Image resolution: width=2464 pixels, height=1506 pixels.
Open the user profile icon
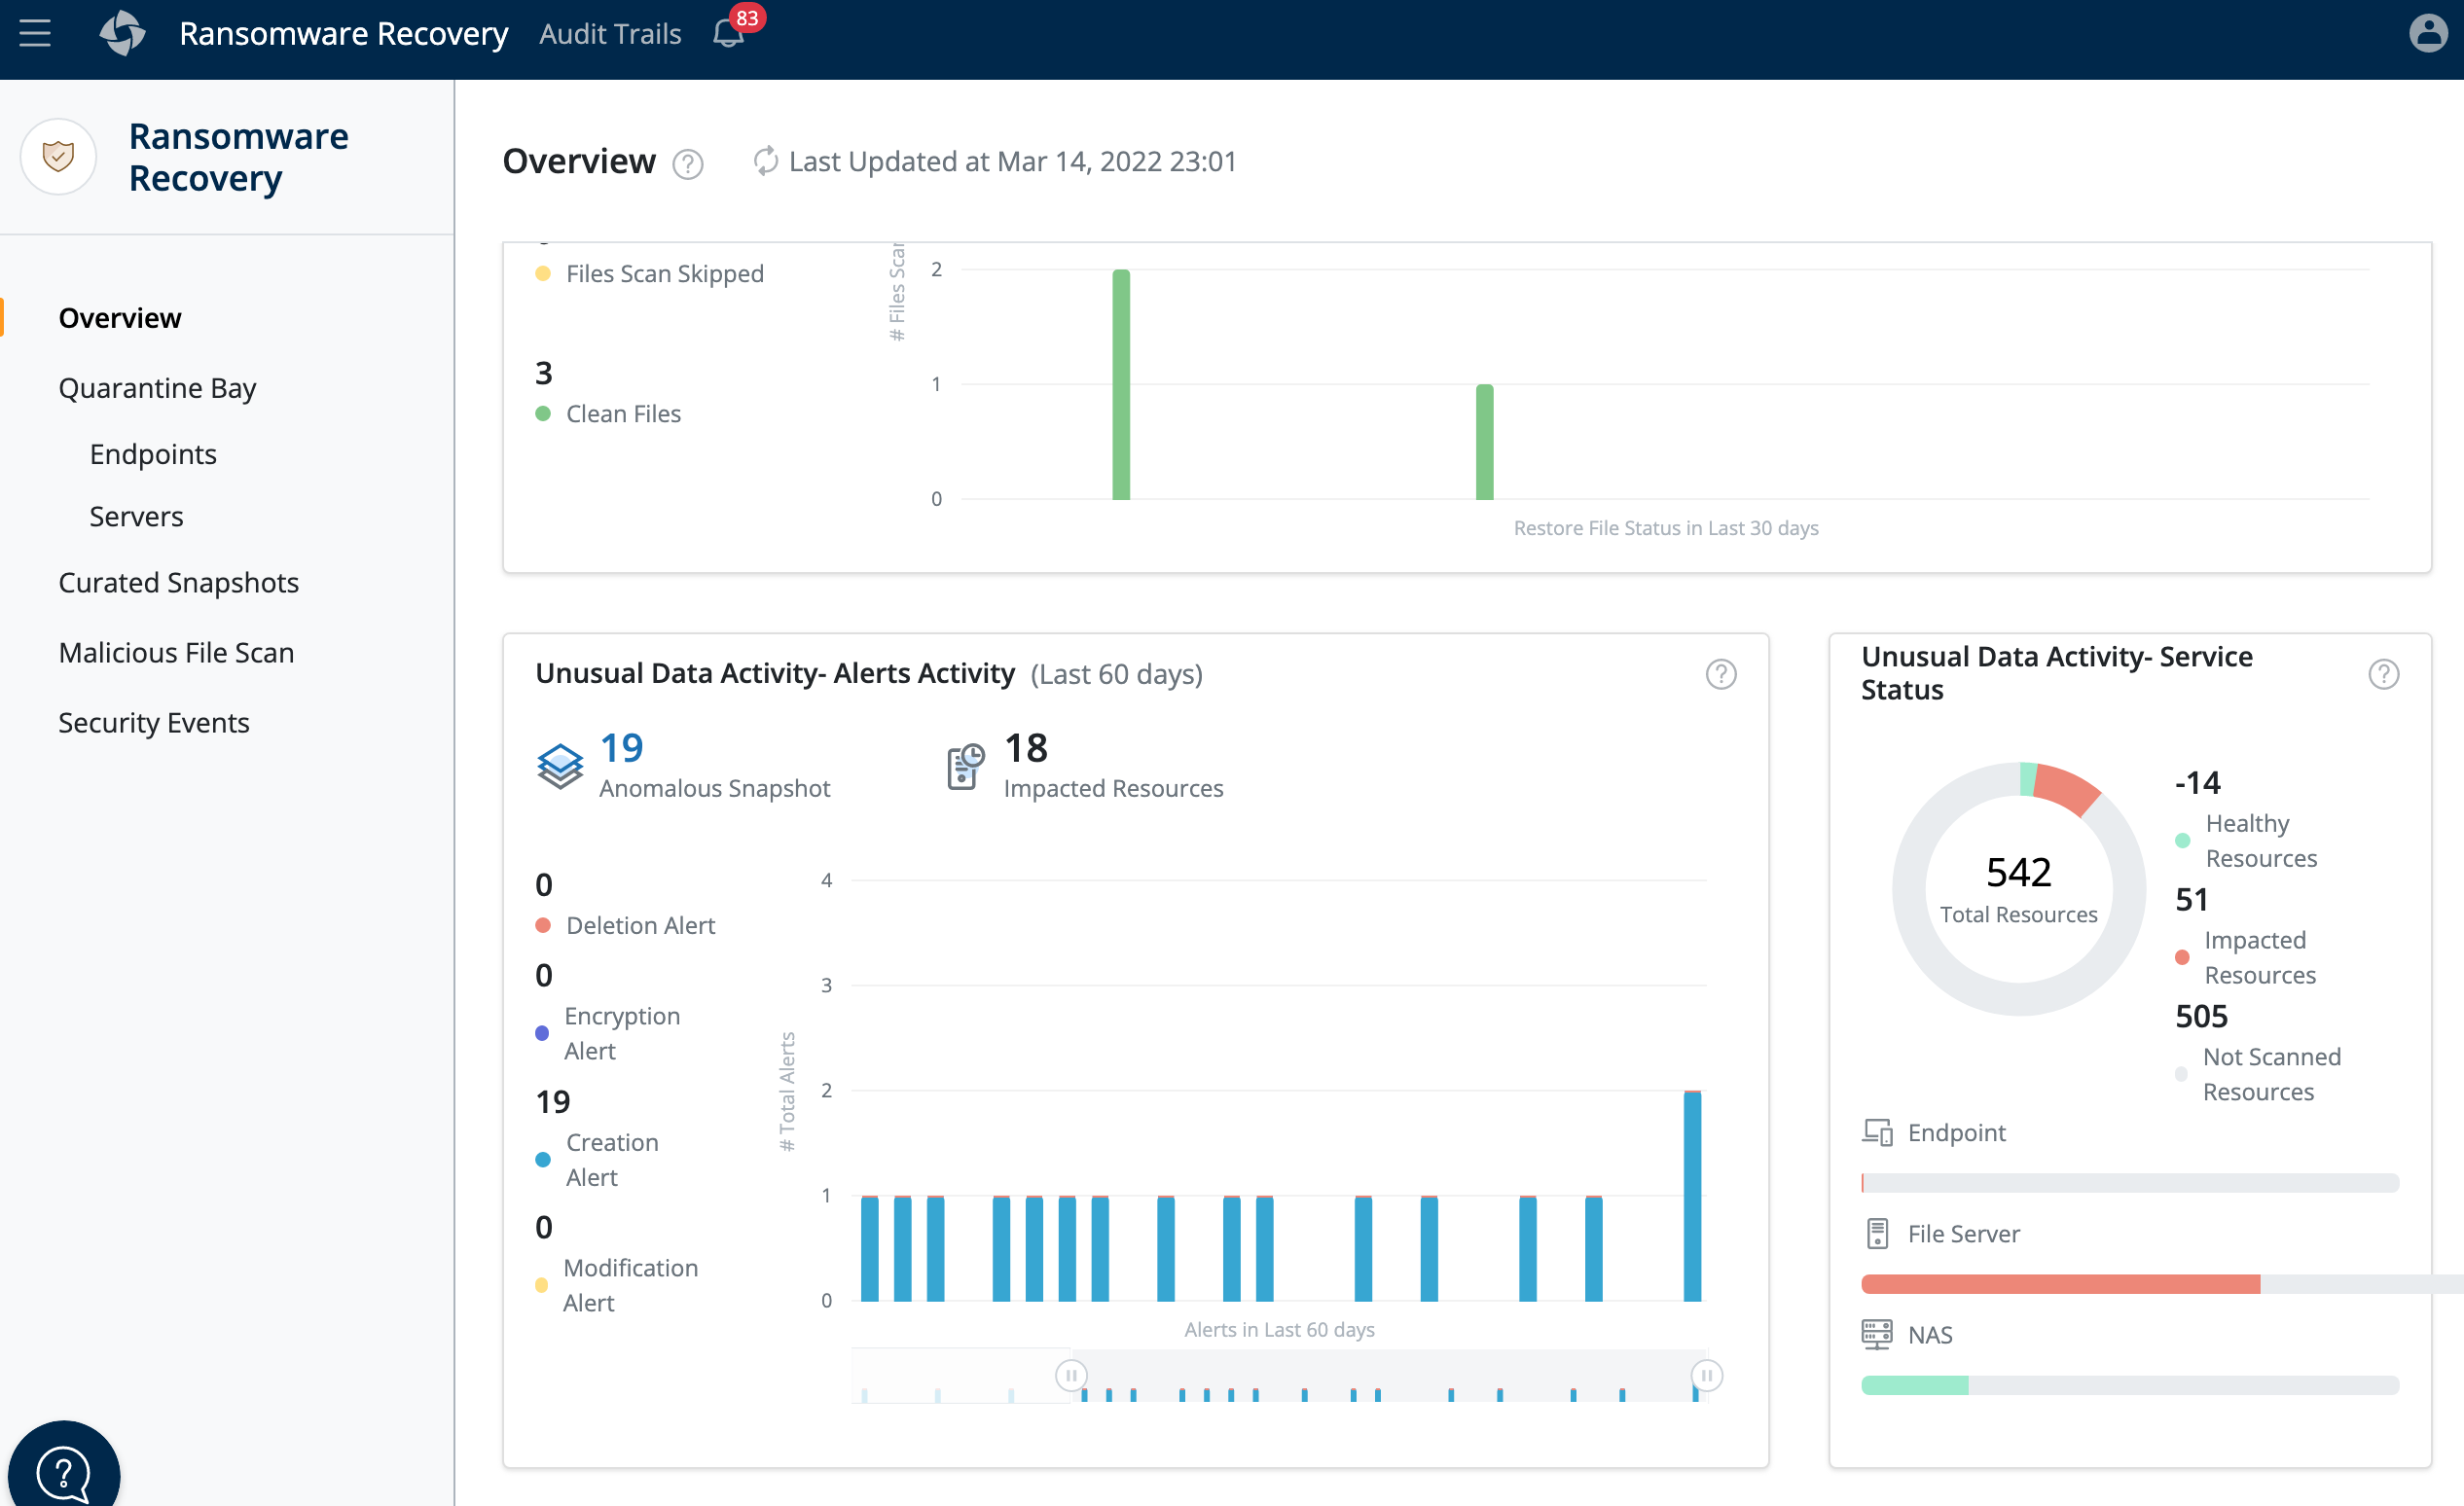click(x=2428, y=33)
